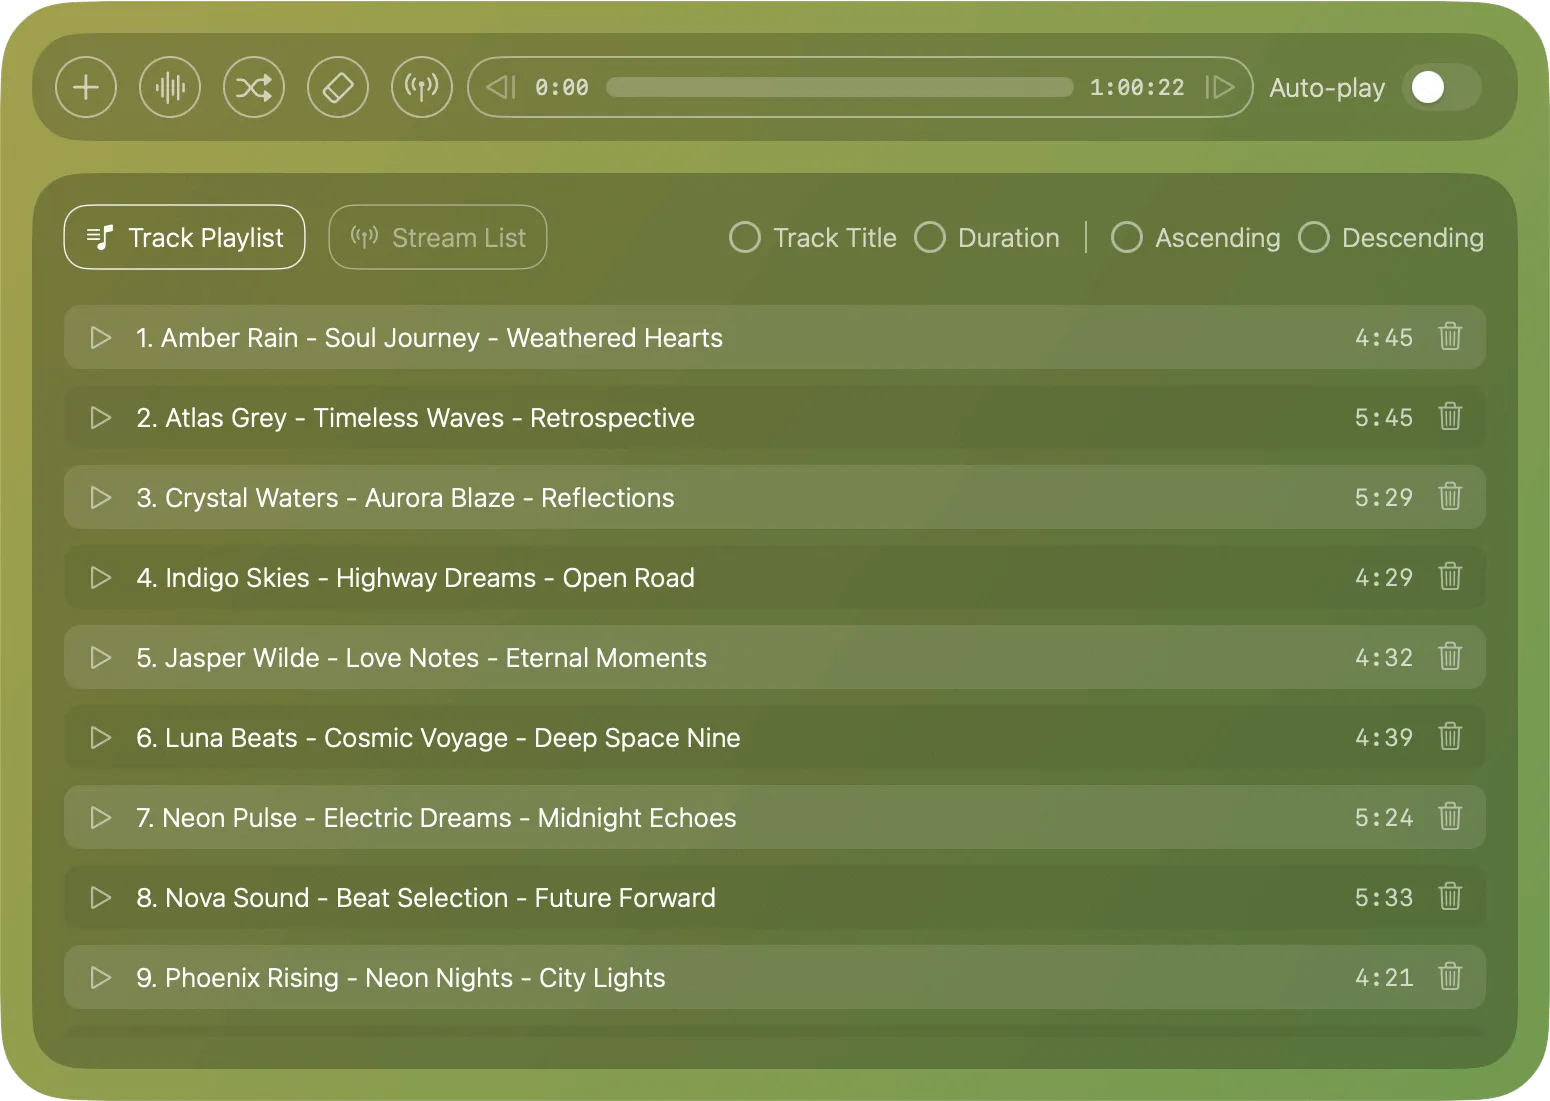The height and width of the screenshot is (1101, 1550).
Task: Click the playback progress bar
Action: point(839,88)
